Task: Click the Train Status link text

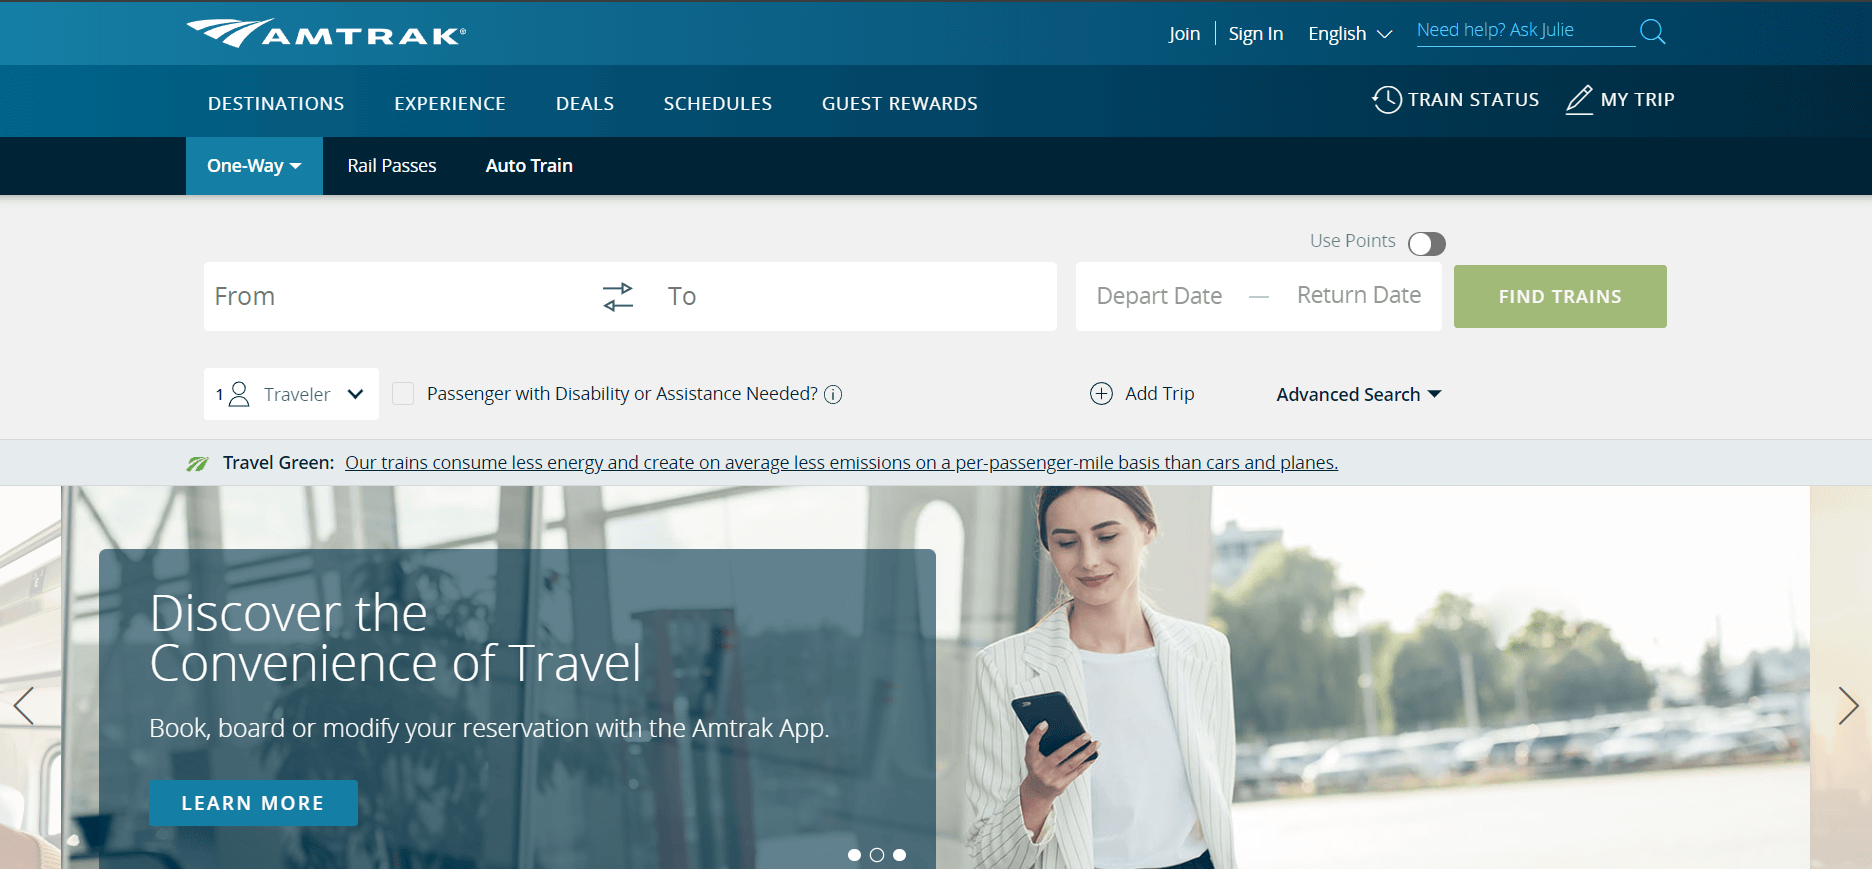Action: [x=1474, y=99]
